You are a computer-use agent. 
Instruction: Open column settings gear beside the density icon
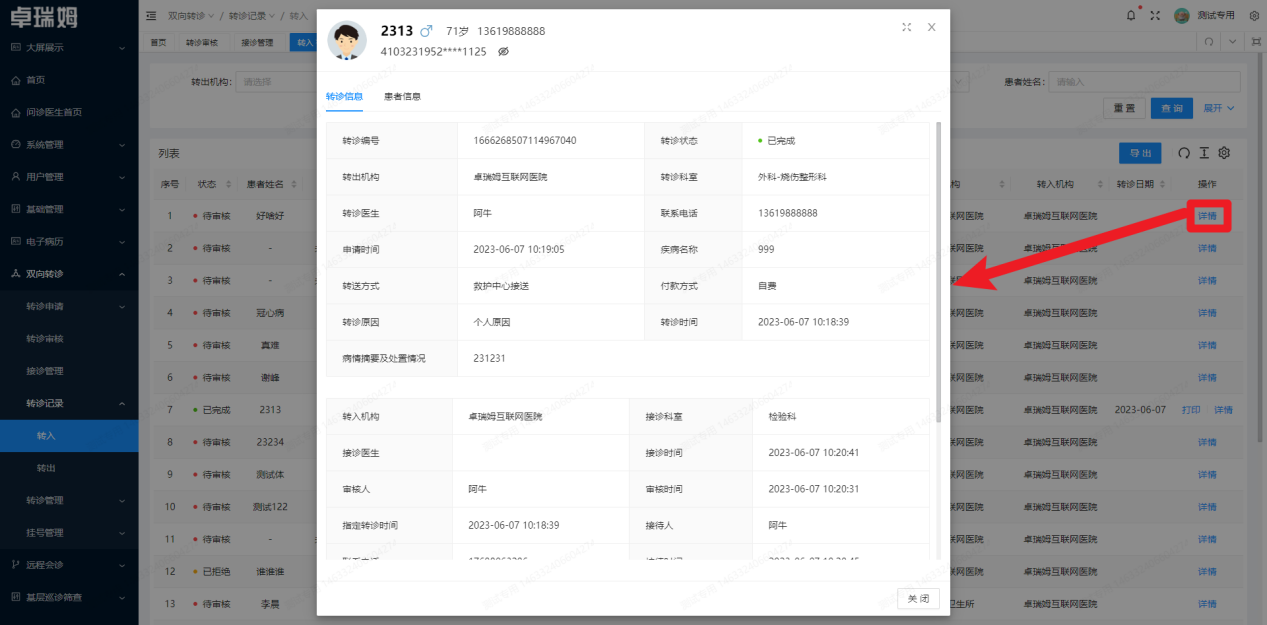[x=1224, y=152]
